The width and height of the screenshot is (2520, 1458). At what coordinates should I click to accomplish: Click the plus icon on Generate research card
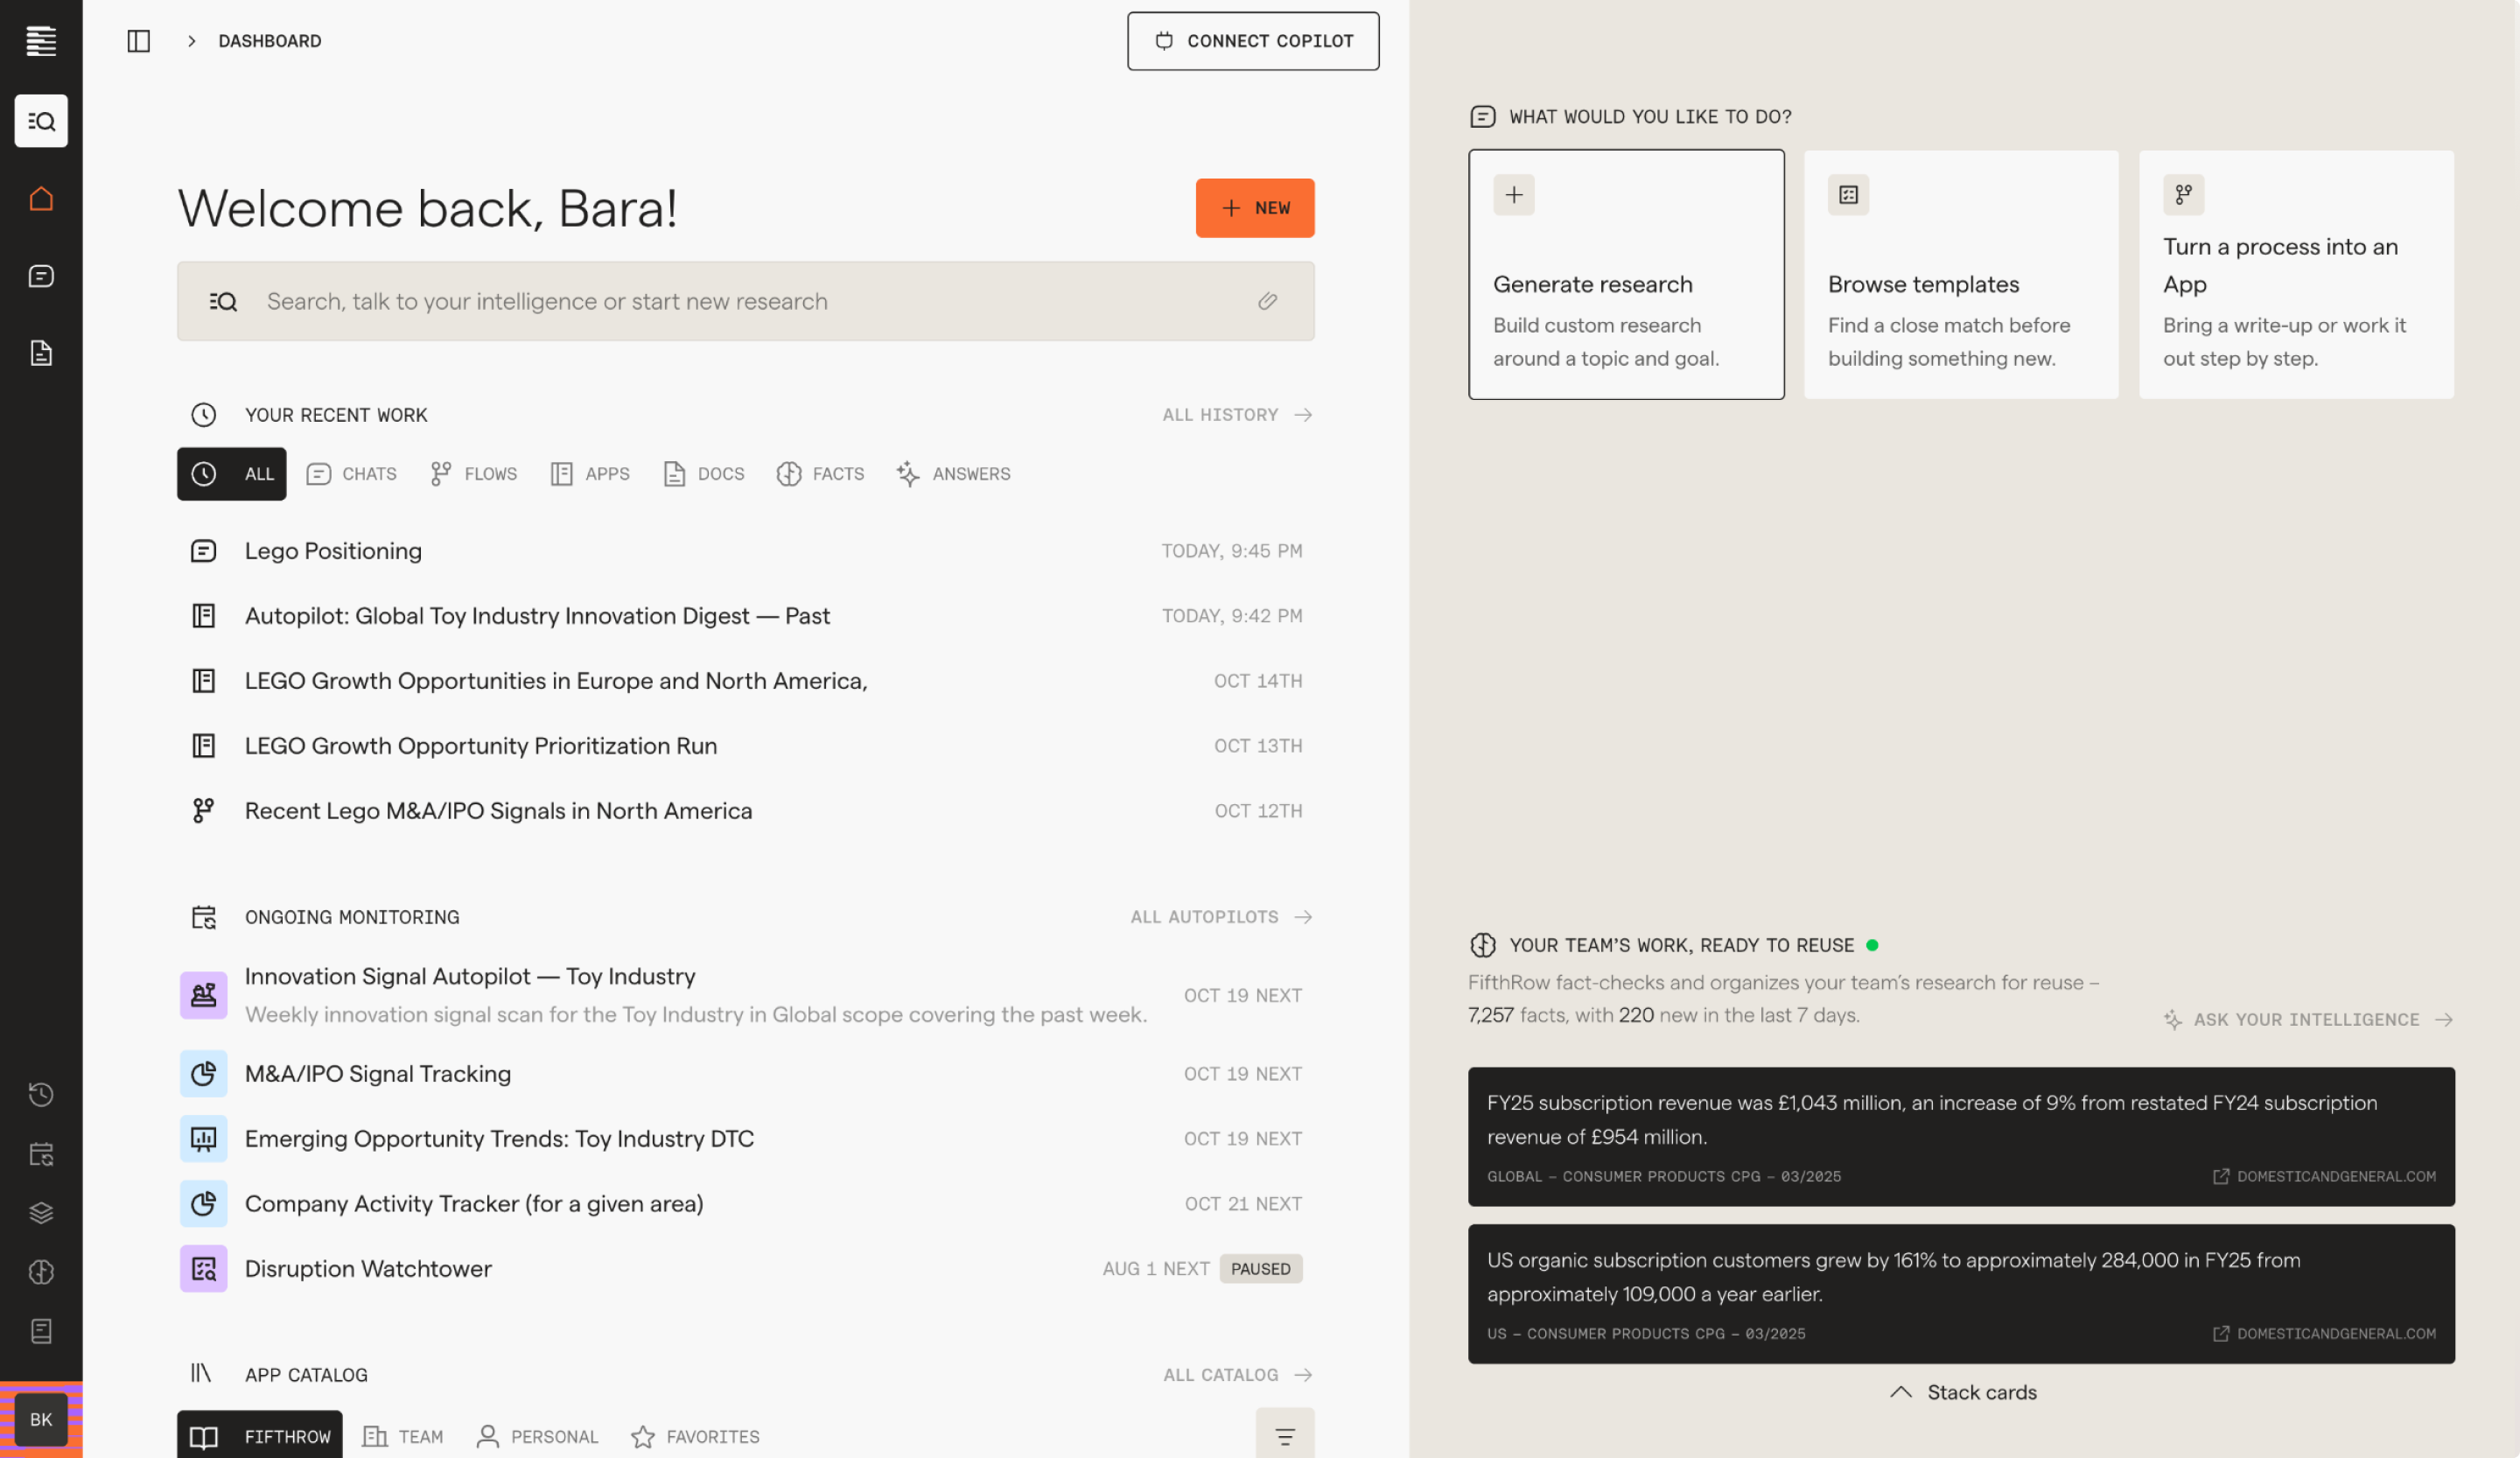1514,195
